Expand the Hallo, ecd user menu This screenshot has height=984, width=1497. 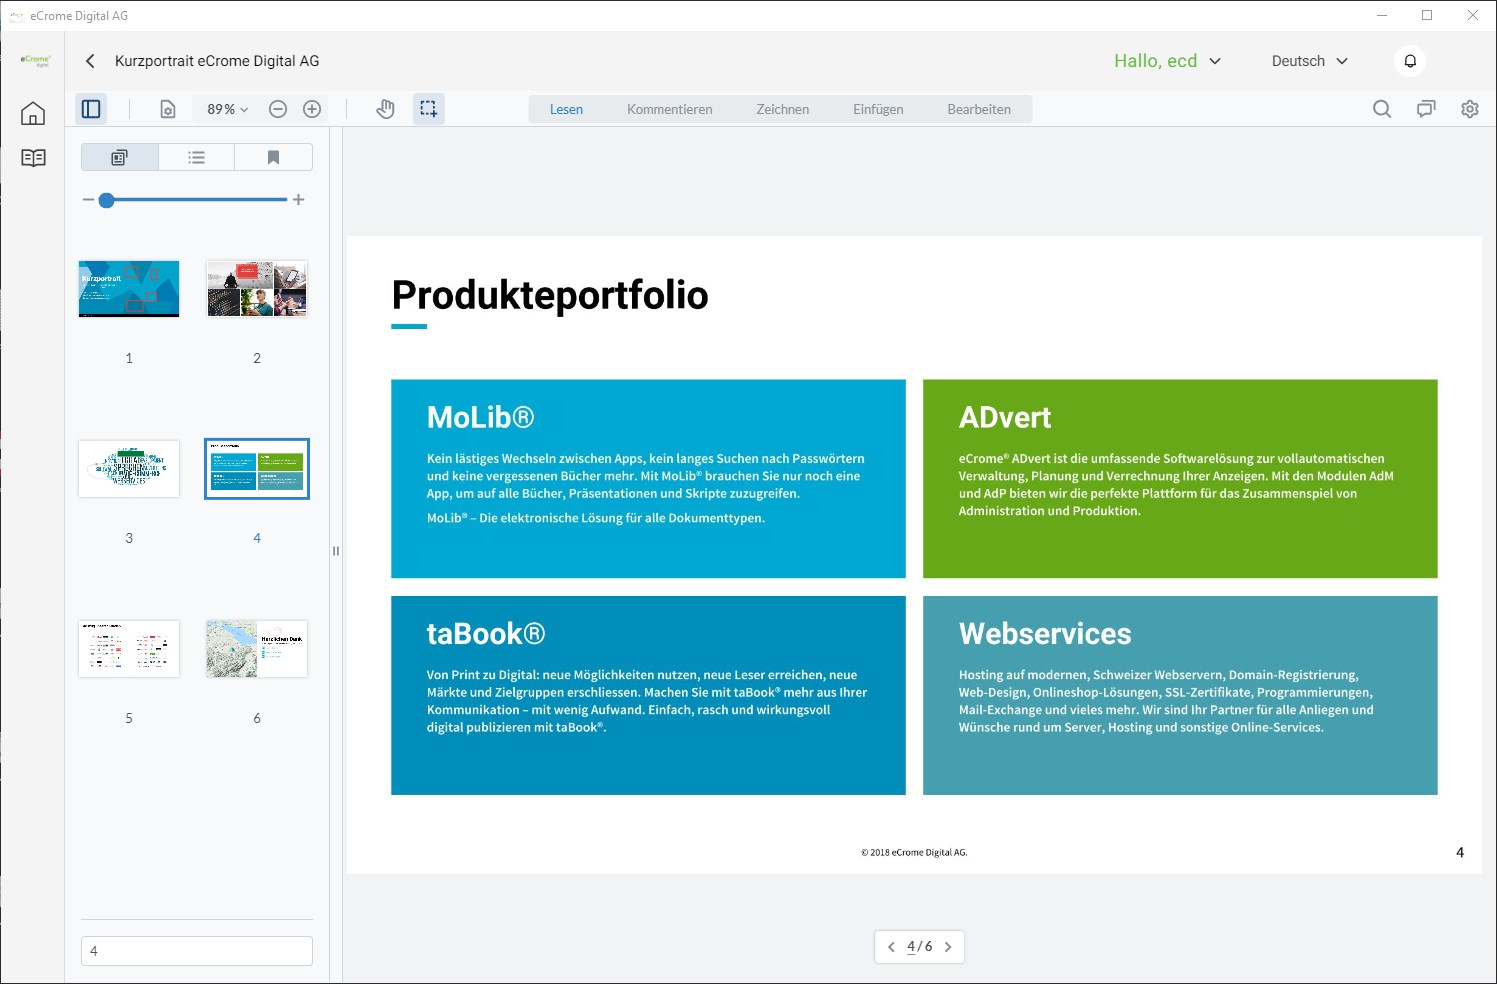pos(1168,61)
